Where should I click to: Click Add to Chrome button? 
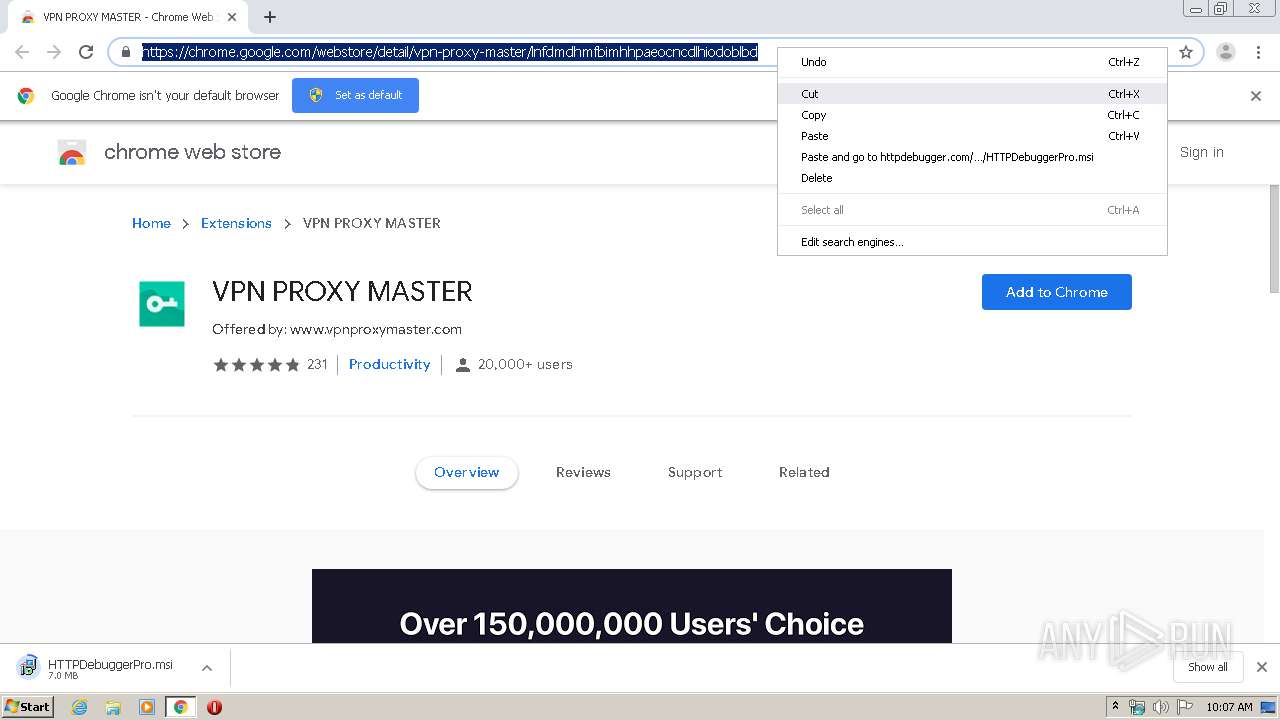1057,292
